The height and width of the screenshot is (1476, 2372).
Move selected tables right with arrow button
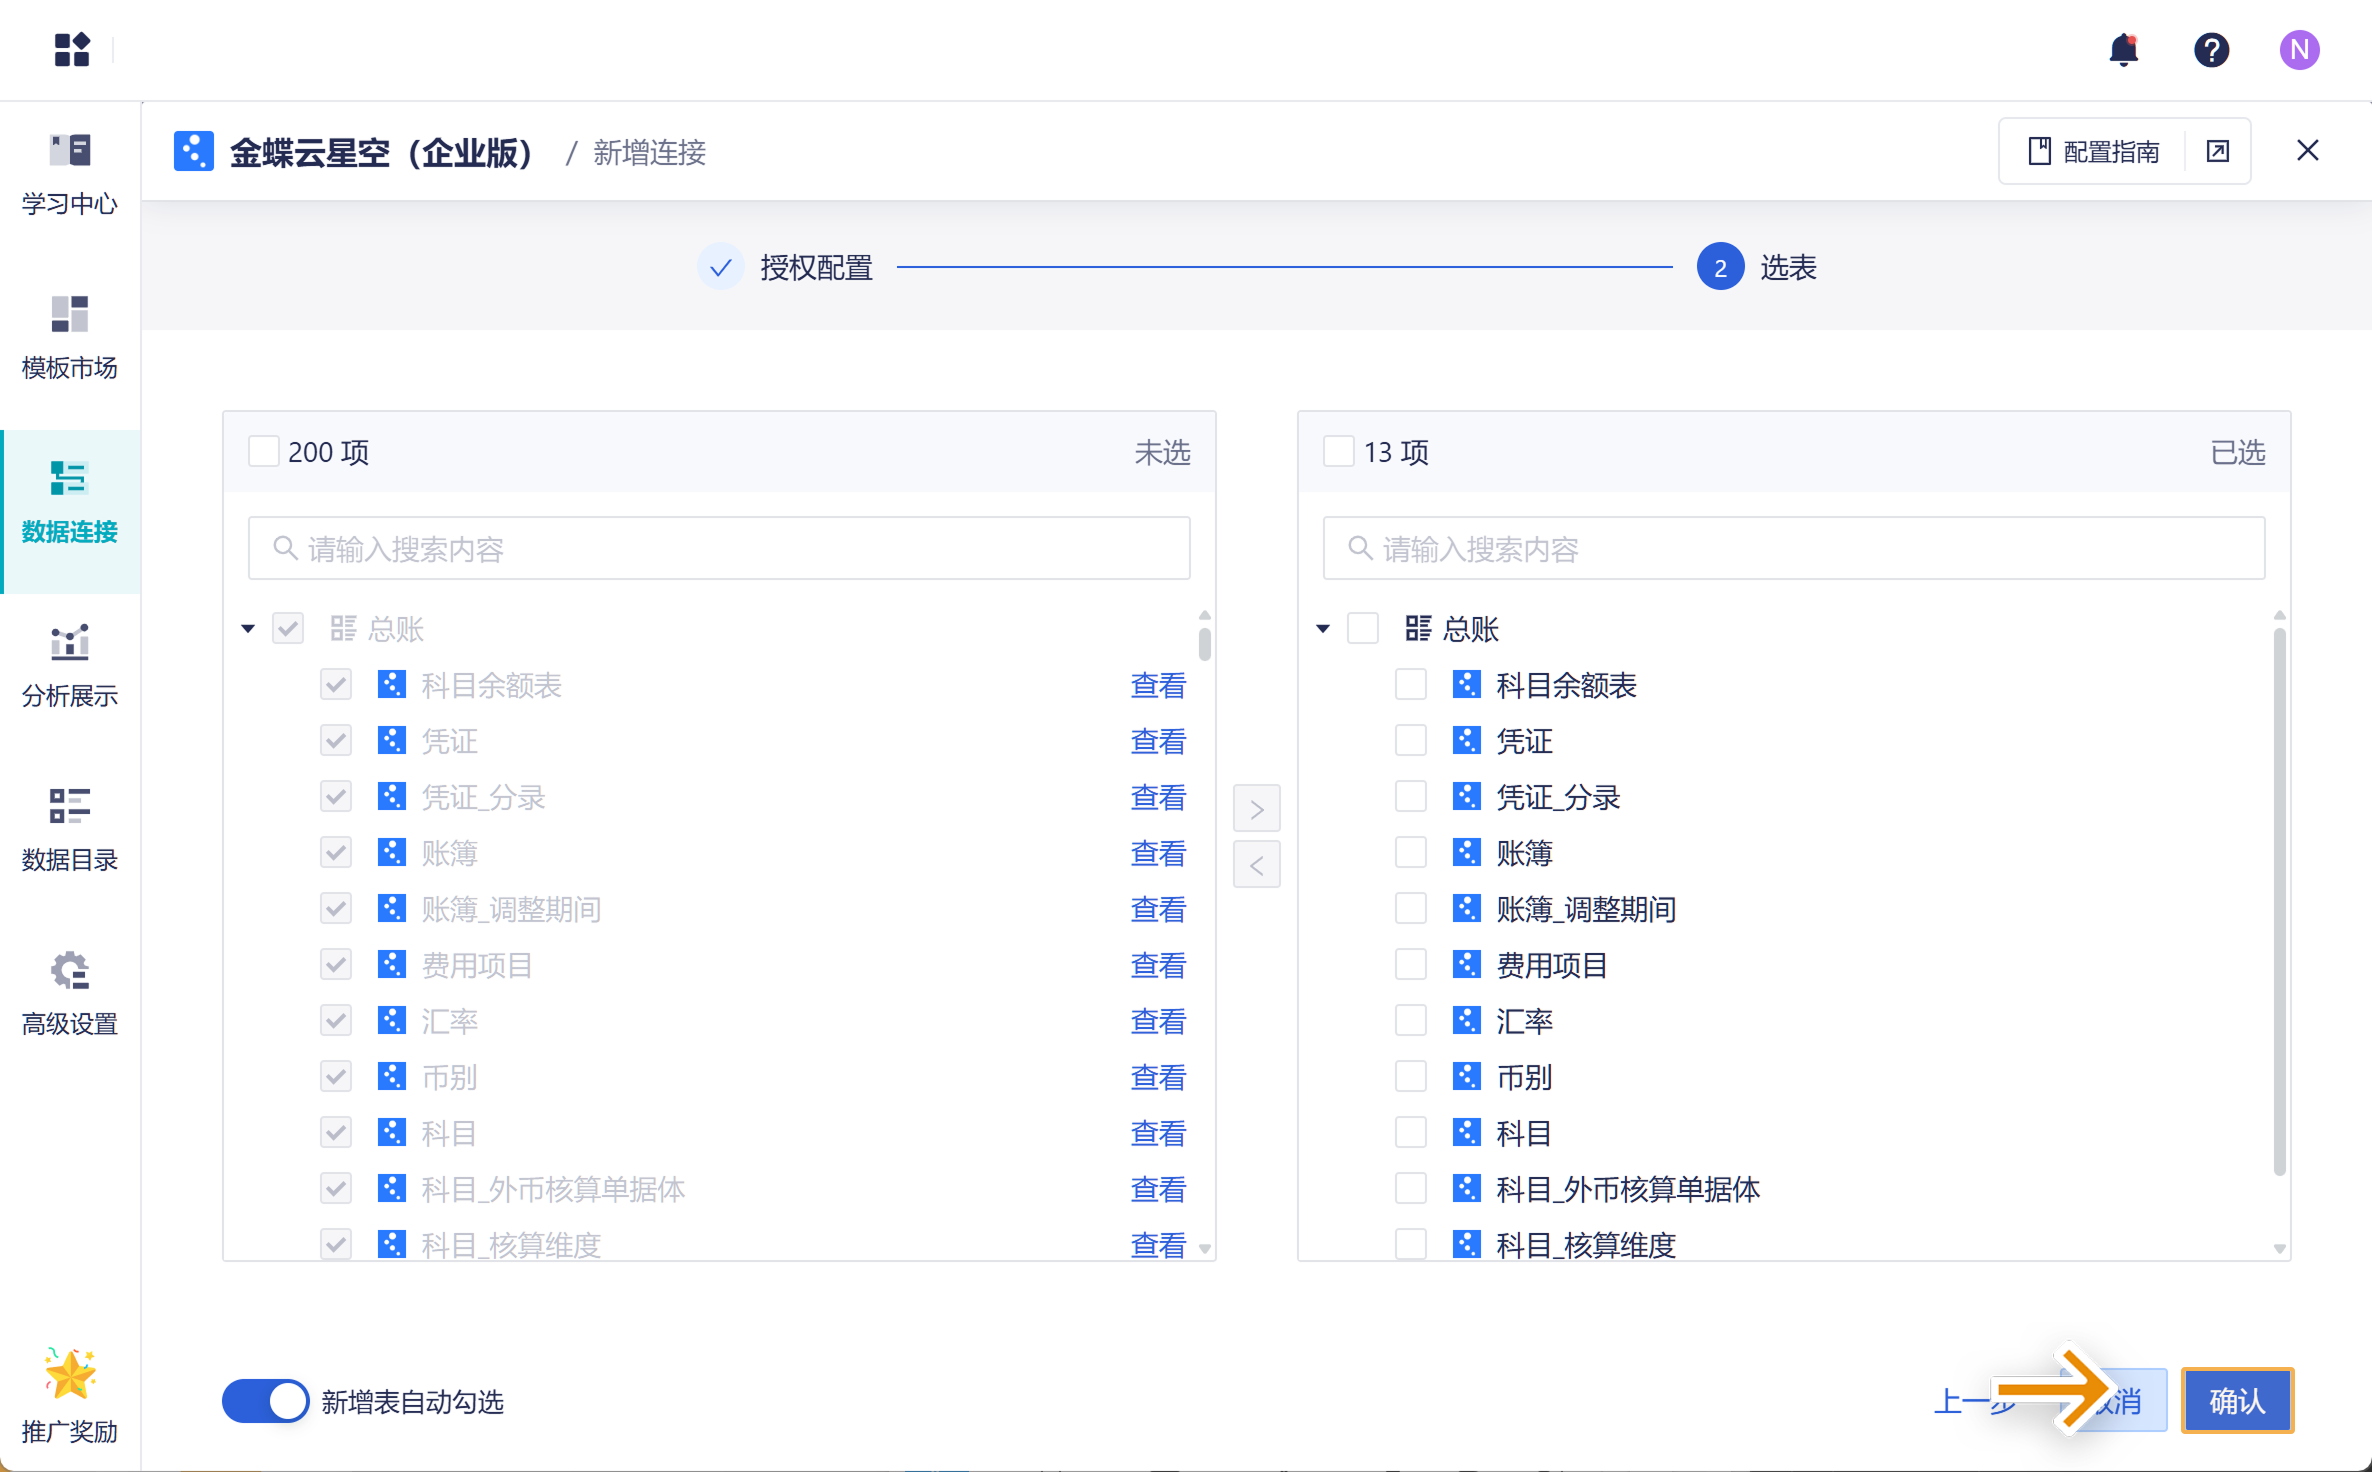coord(1256,808)
